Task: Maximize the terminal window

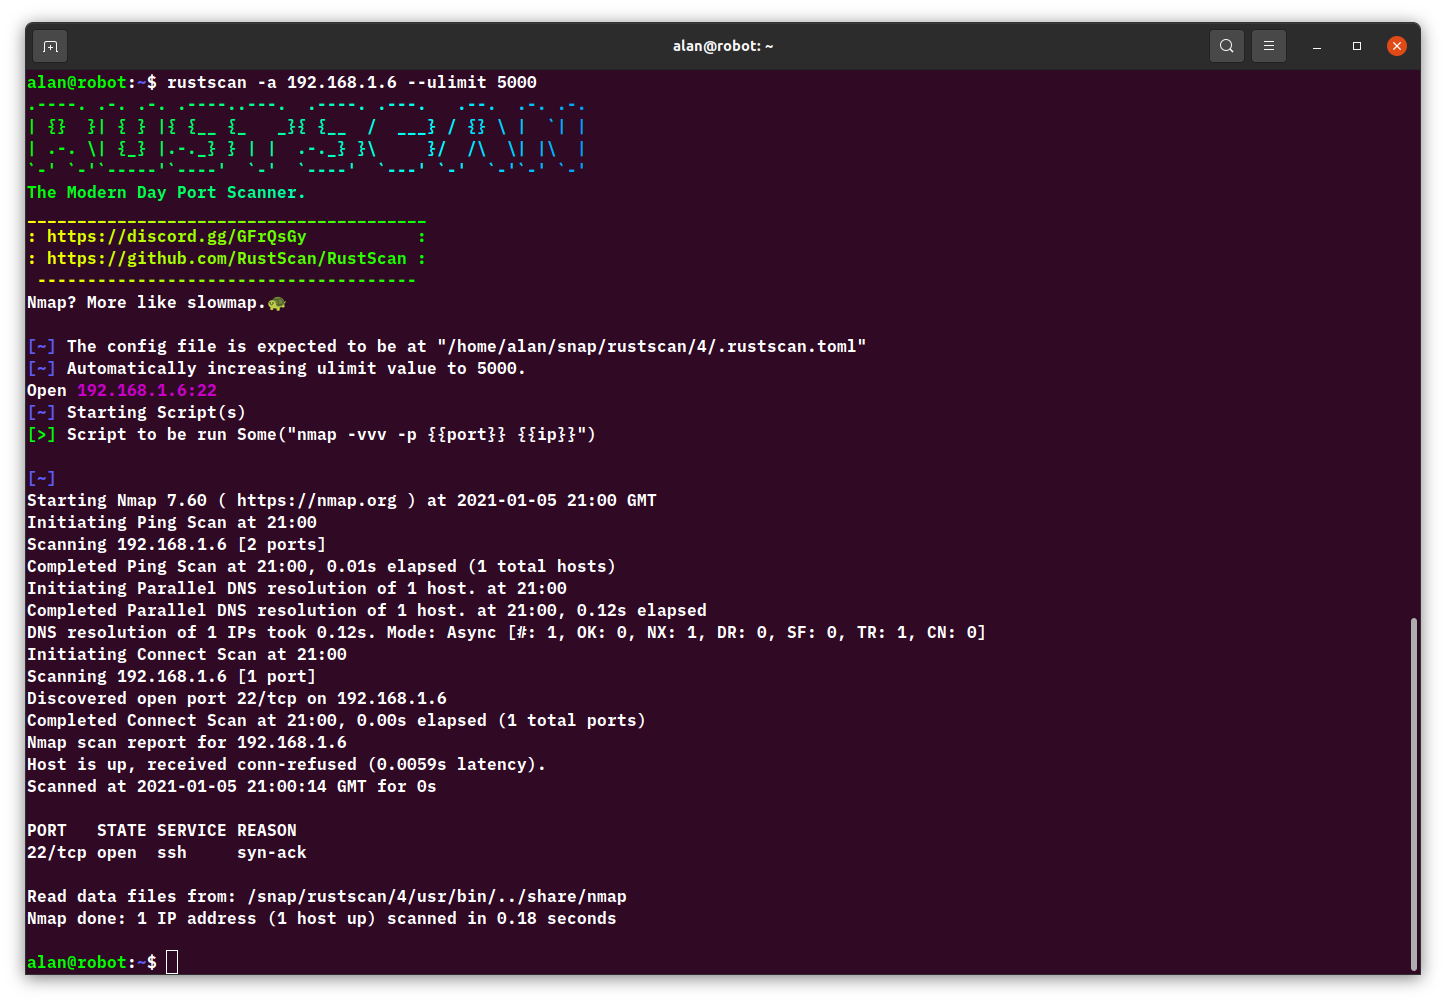Action: pos(1357,46)
